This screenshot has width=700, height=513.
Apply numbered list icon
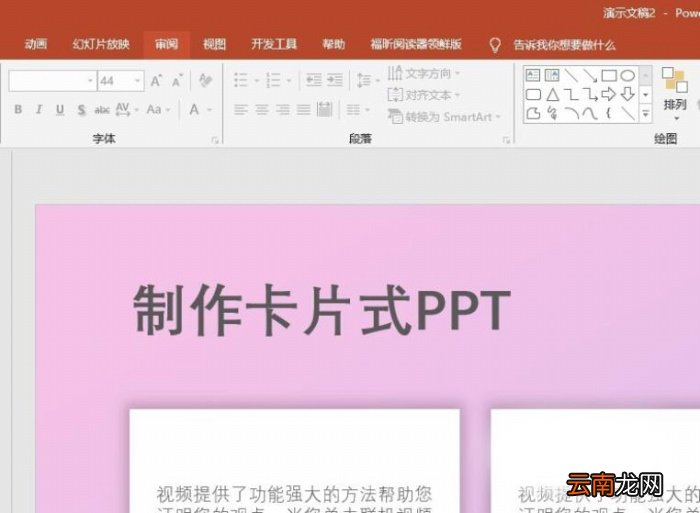pyautogui.click(x=273, y=81)
